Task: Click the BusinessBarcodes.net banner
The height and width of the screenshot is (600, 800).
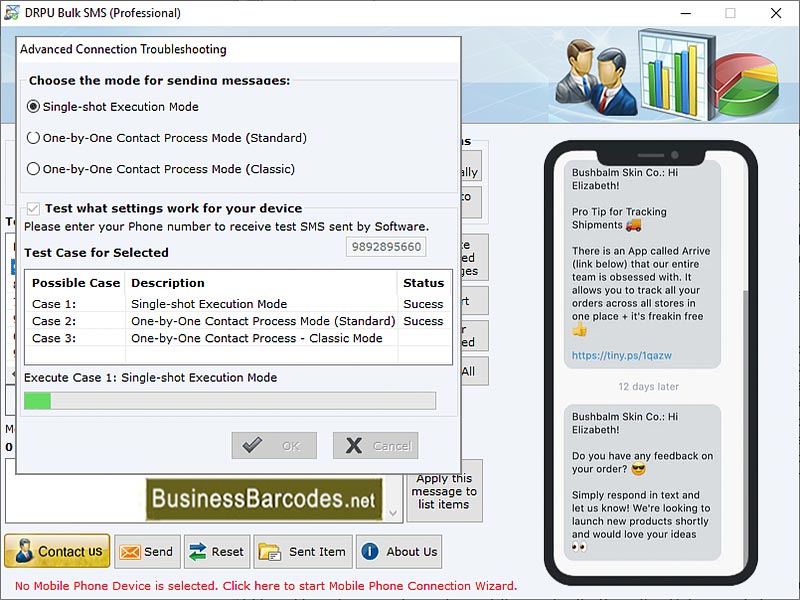Action: [264, 499]
